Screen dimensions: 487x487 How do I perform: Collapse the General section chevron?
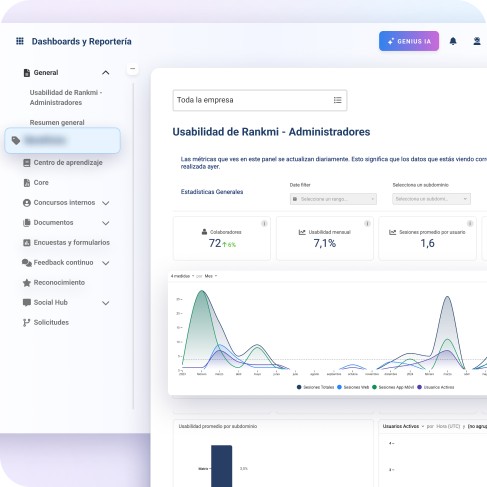tap(106, 73)
